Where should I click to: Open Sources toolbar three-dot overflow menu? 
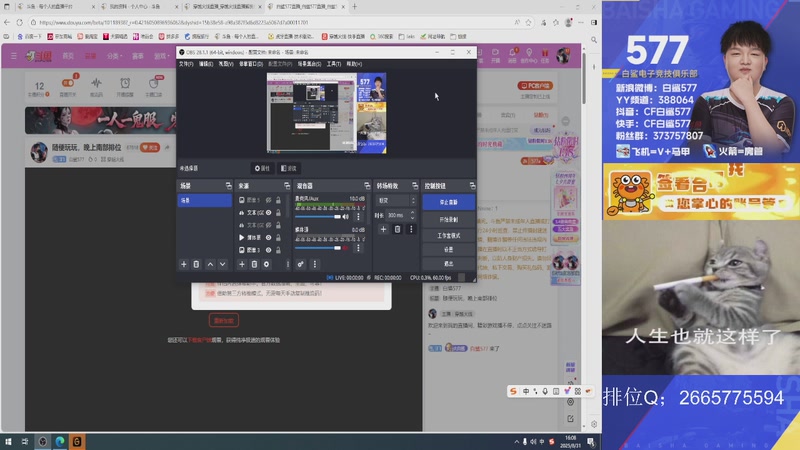(288, 264)
